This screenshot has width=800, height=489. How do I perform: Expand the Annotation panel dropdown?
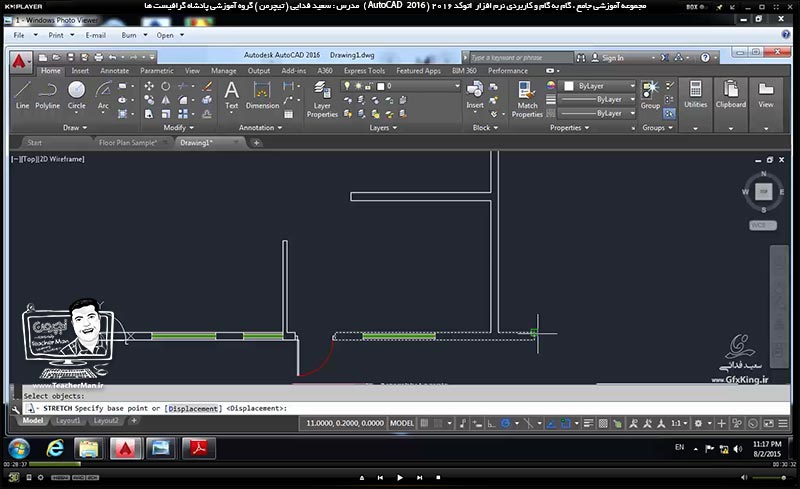pos(261,128)
